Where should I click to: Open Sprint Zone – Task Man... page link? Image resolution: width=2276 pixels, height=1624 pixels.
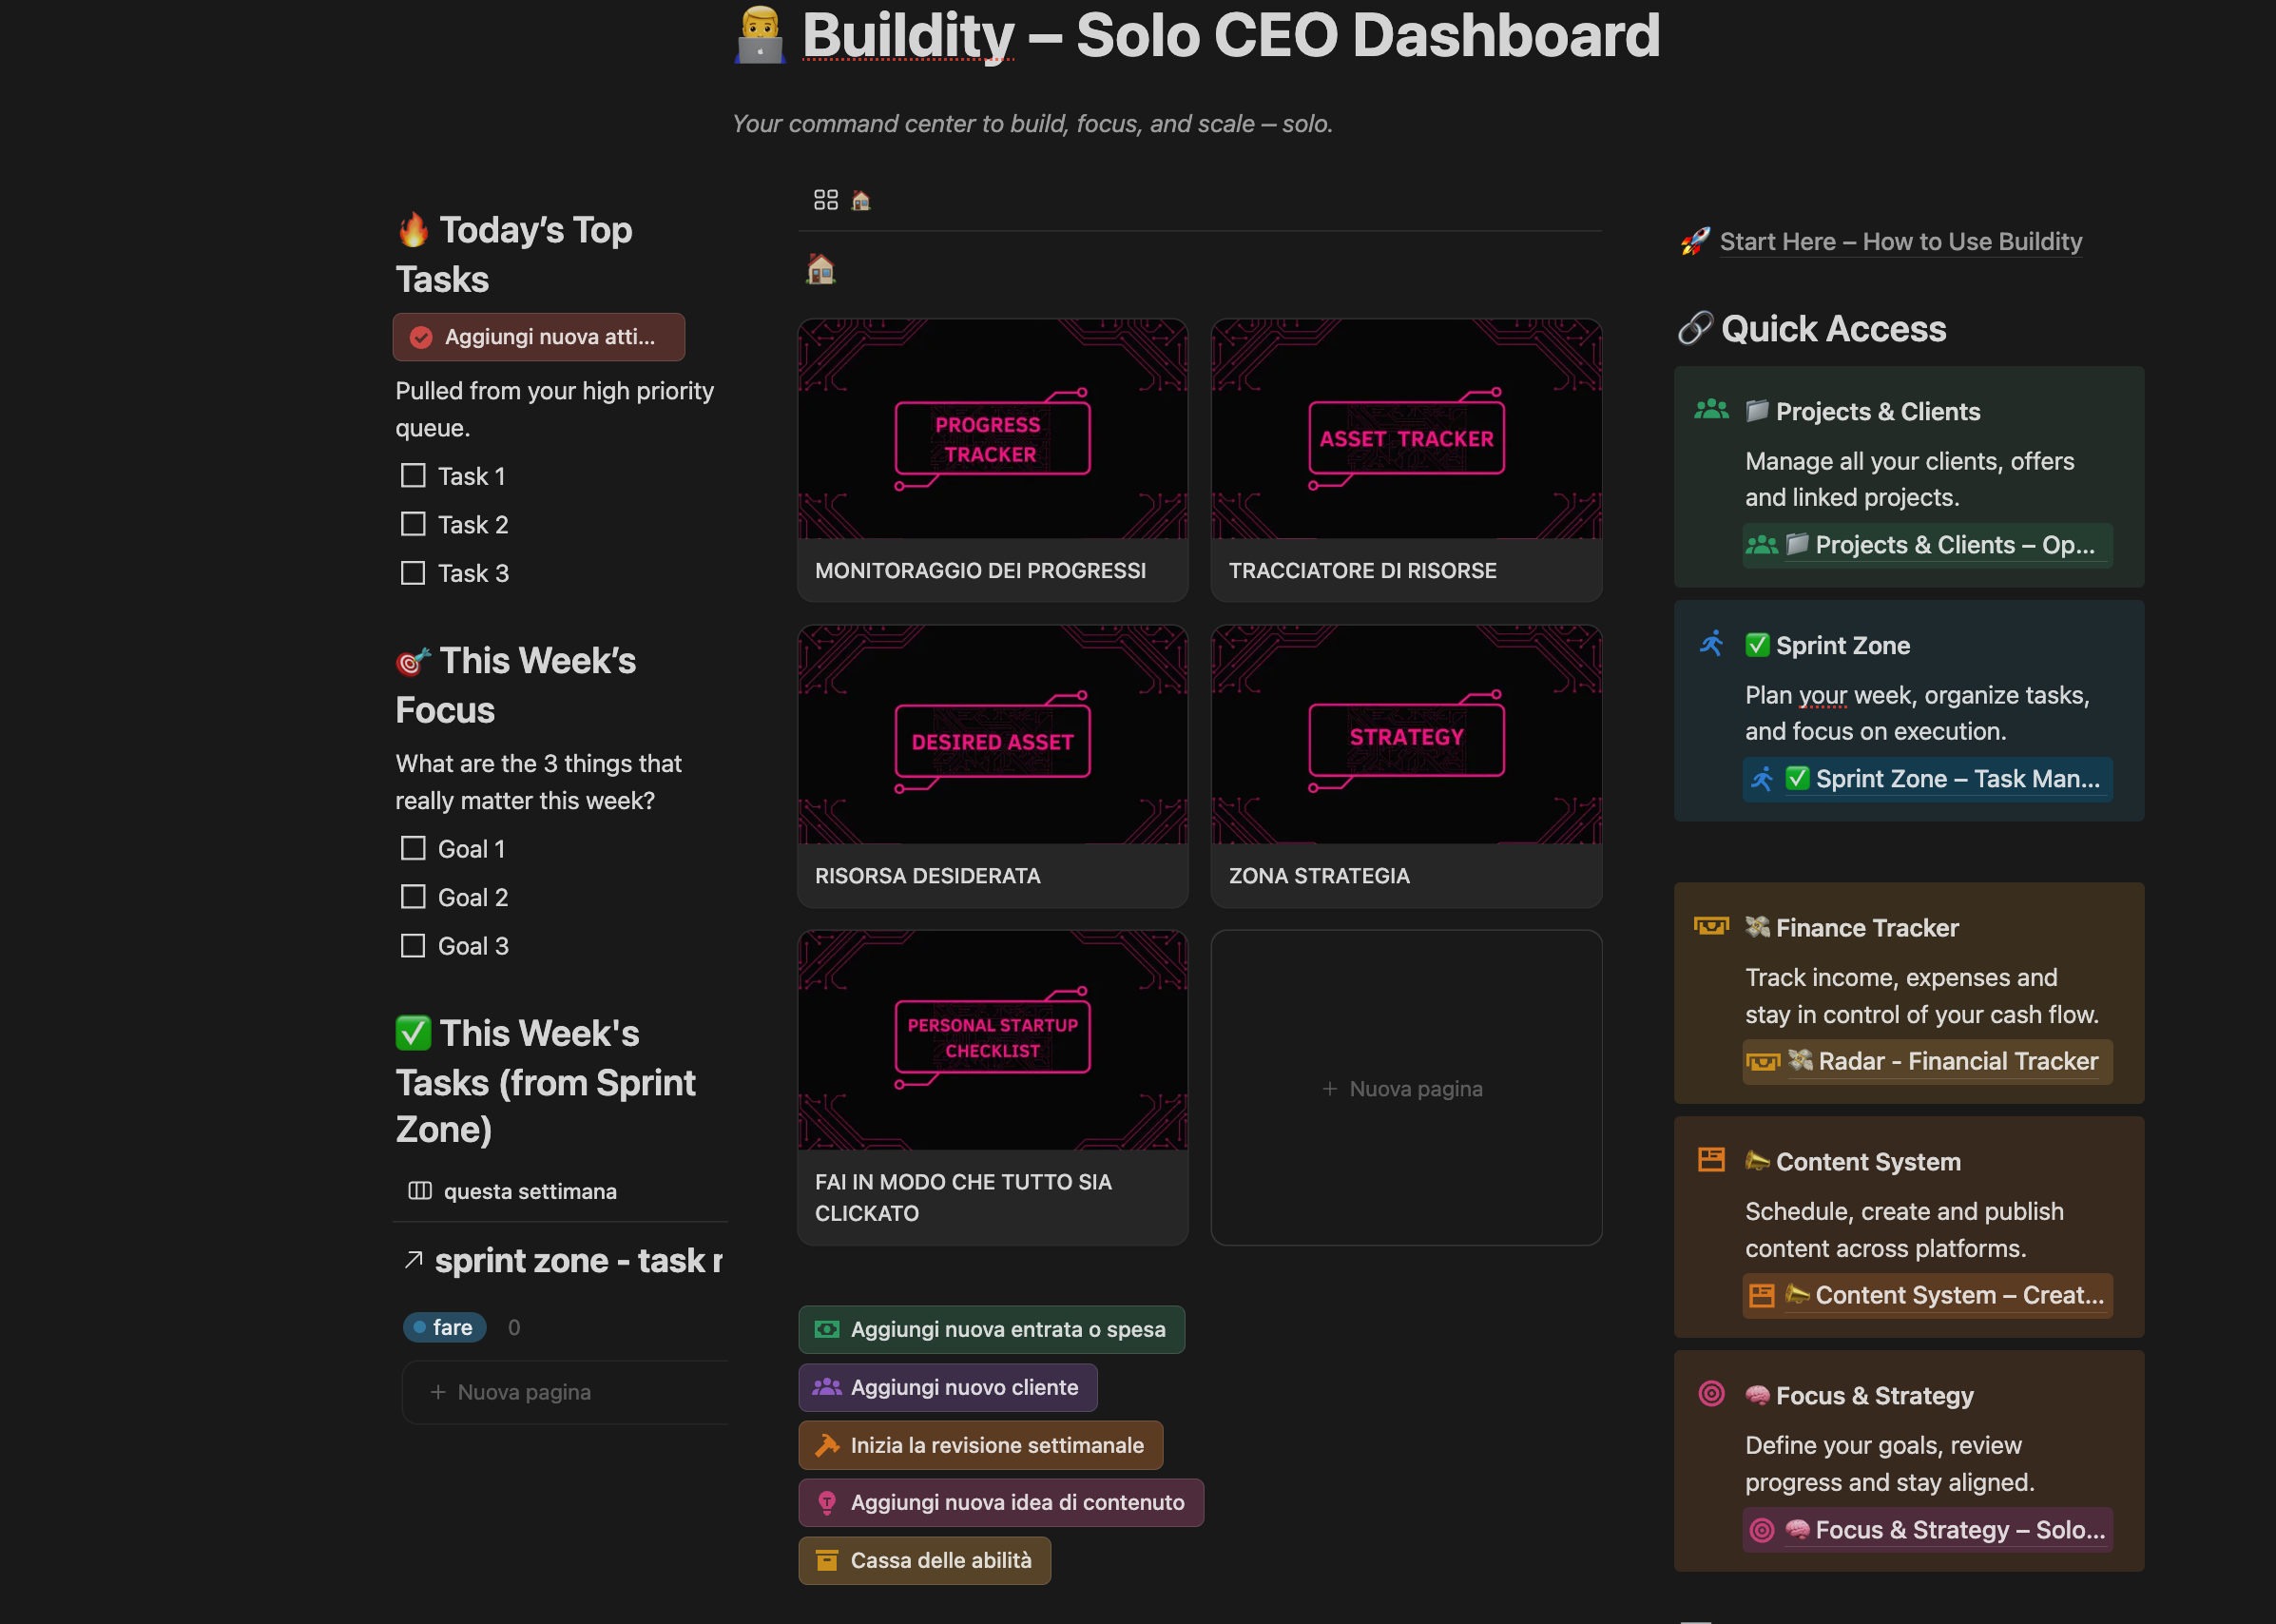1927,779
